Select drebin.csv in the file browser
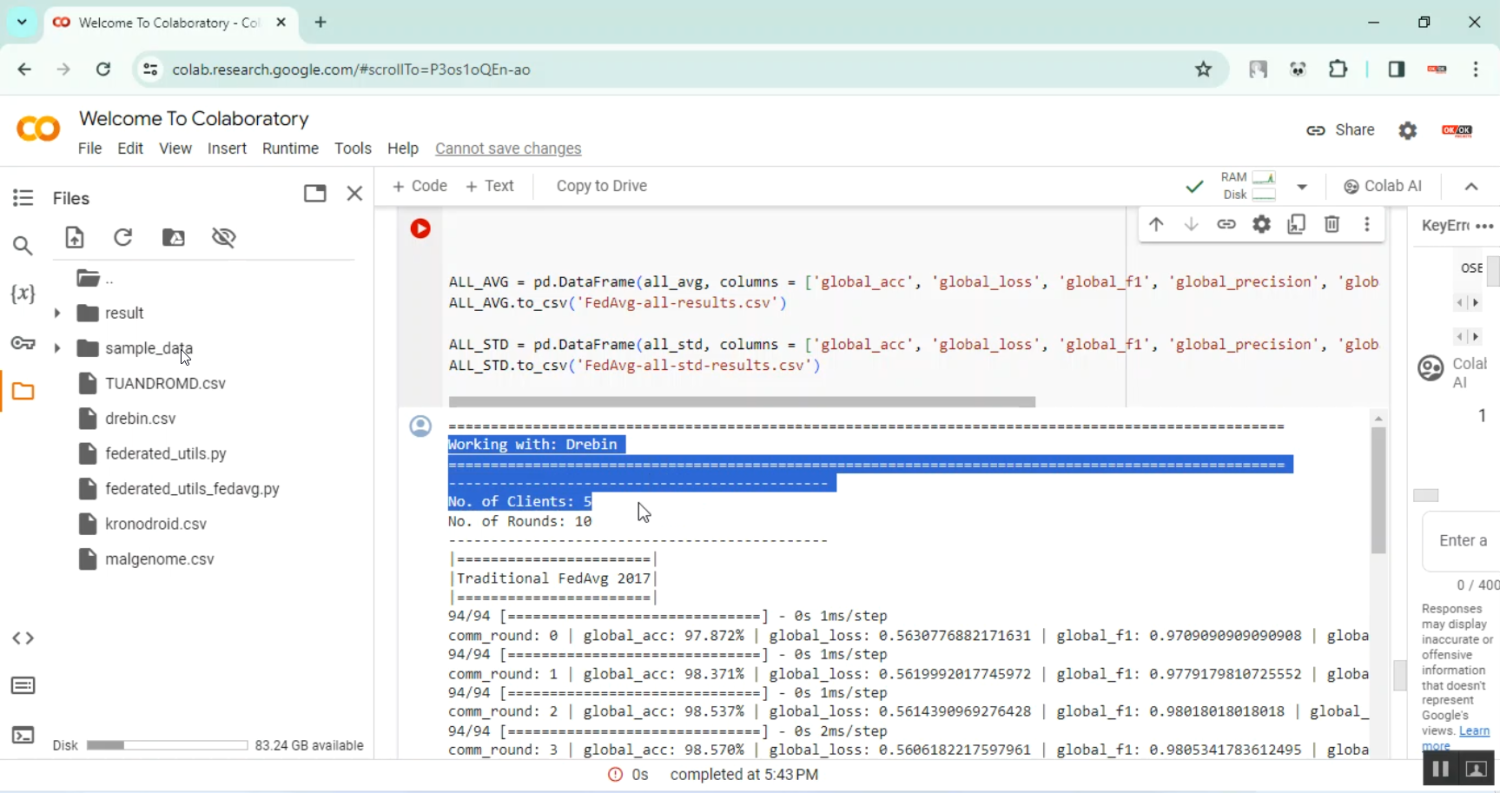The width and height of the screenshot is (1500, 793). click(x=140, y=418)
